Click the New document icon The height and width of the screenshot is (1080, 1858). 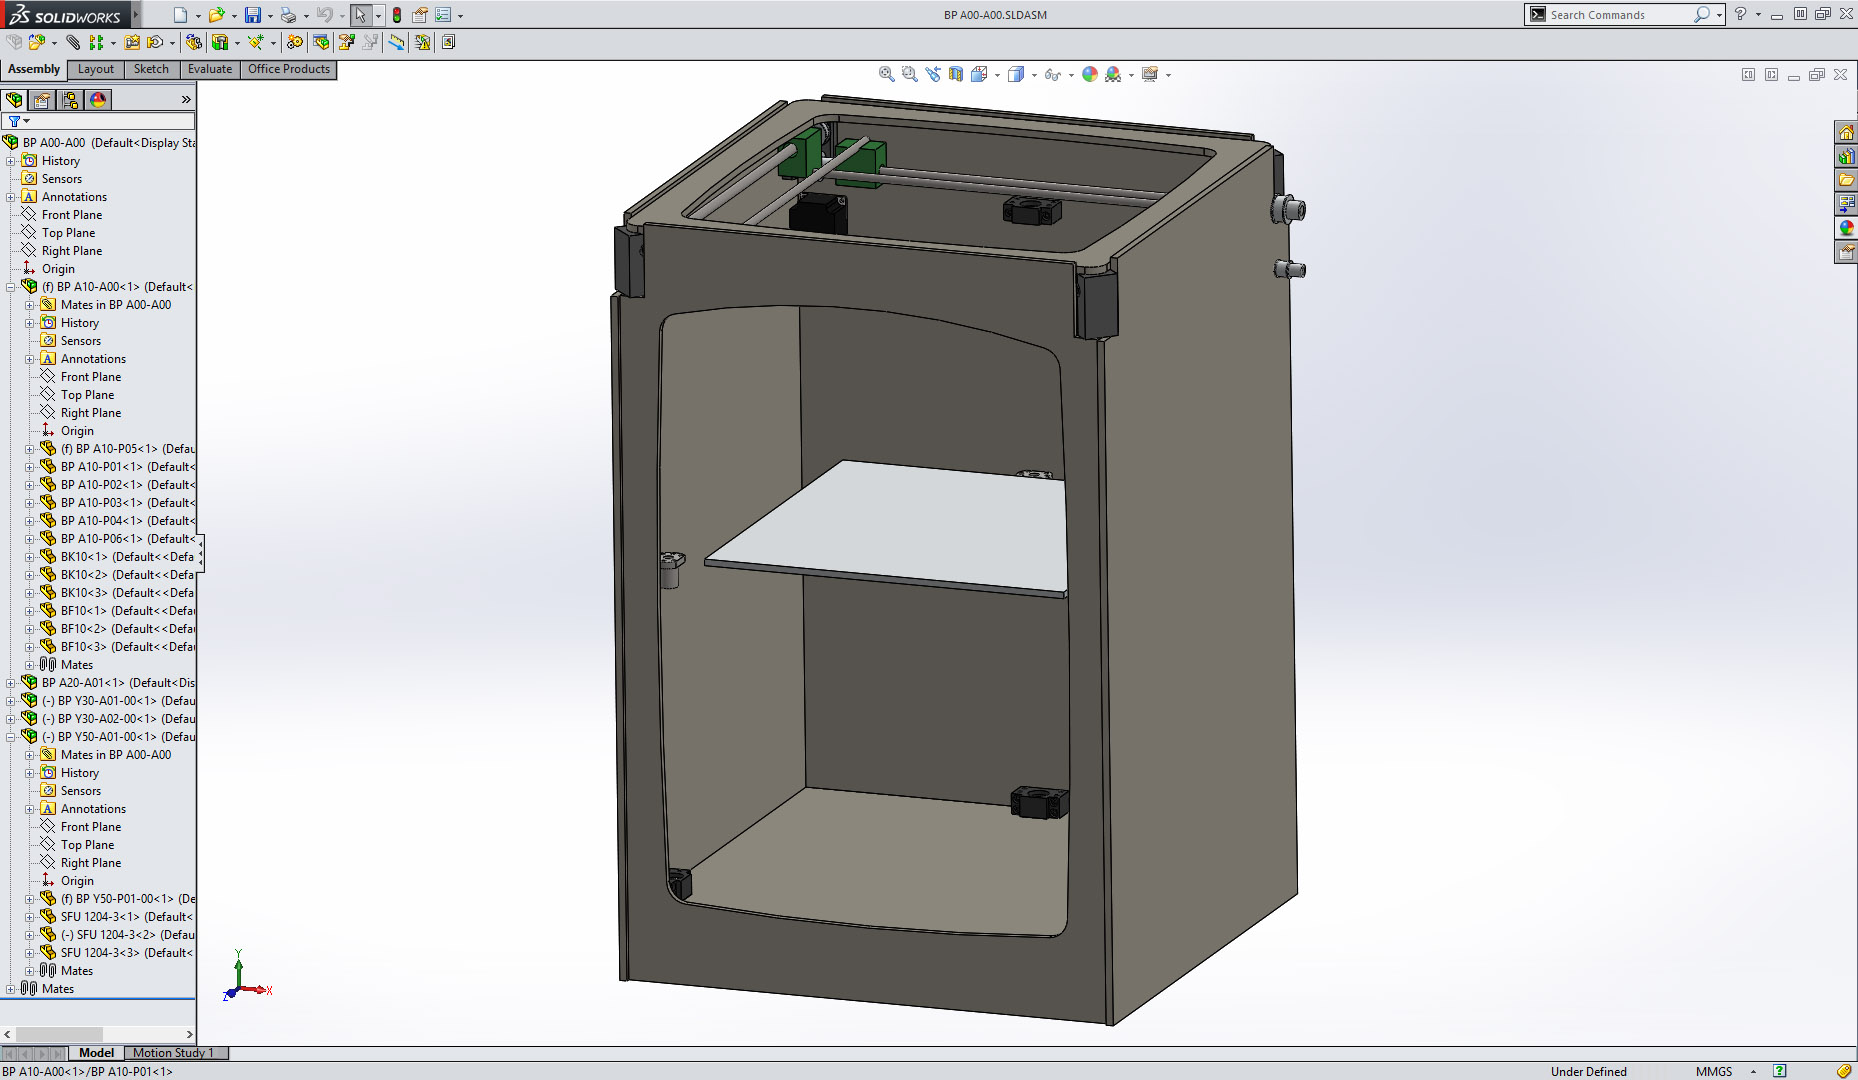click(180, 15)
